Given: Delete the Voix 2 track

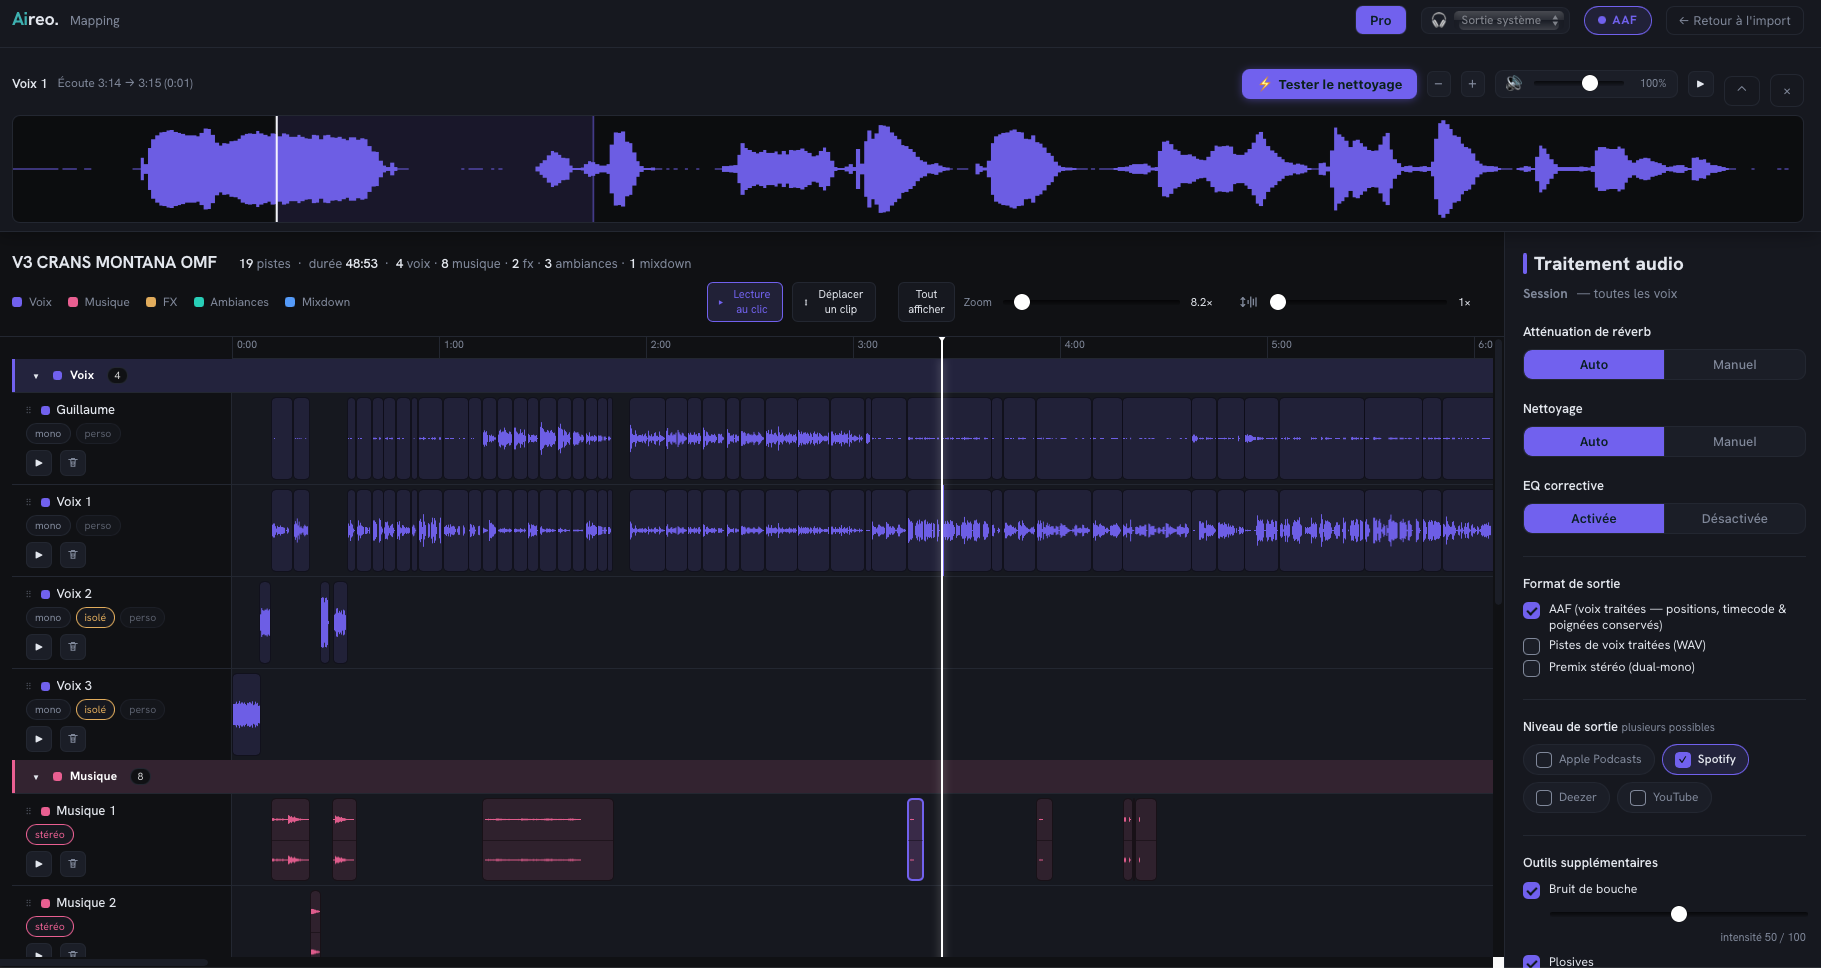Looking at the screenshot, I should click(73, 647).
